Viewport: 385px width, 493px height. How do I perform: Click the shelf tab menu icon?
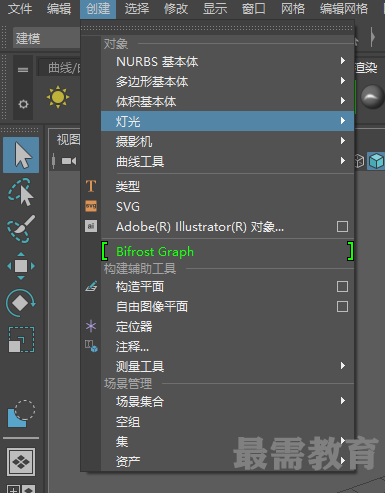point(23,70)
